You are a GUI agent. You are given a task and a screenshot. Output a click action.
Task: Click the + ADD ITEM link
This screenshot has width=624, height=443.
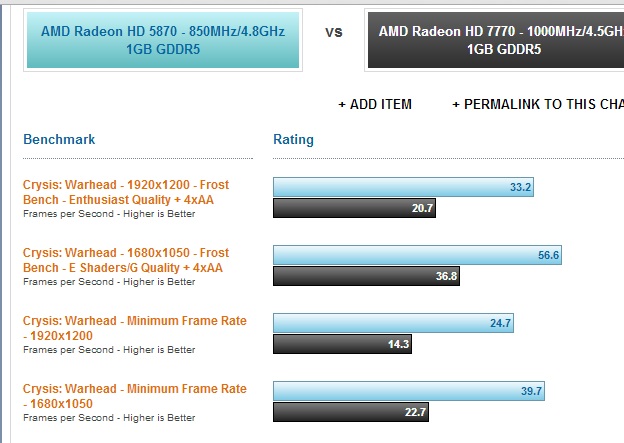375,104
